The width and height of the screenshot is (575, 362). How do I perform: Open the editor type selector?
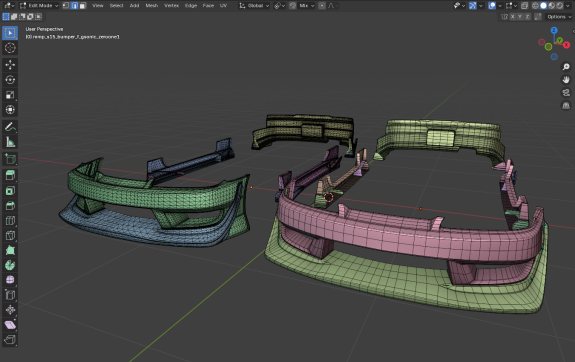[x=9, y=6]
